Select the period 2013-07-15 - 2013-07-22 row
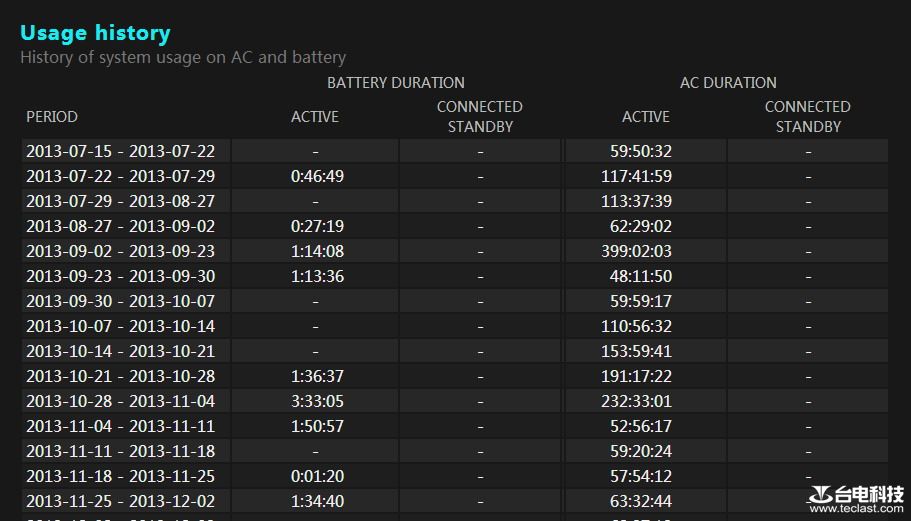Screen dimensions: 911x521 tap(120, 151)
